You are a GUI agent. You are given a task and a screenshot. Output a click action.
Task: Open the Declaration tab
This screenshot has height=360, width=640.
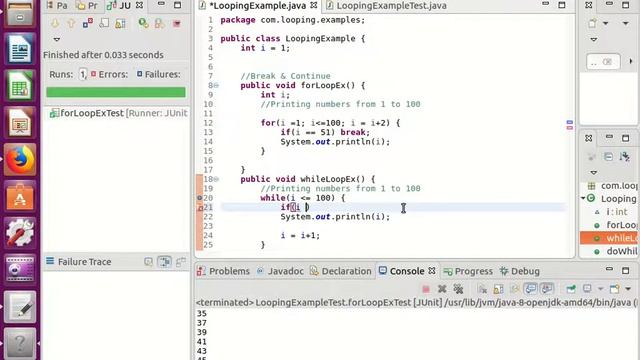pyautogui.click(x=341, y=271)
